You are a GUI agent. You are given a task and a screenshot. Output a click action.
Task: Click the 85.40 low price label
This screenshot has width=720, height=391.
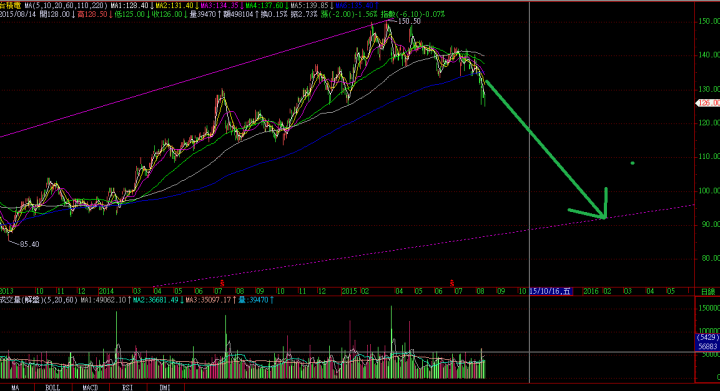coord(29,244)
